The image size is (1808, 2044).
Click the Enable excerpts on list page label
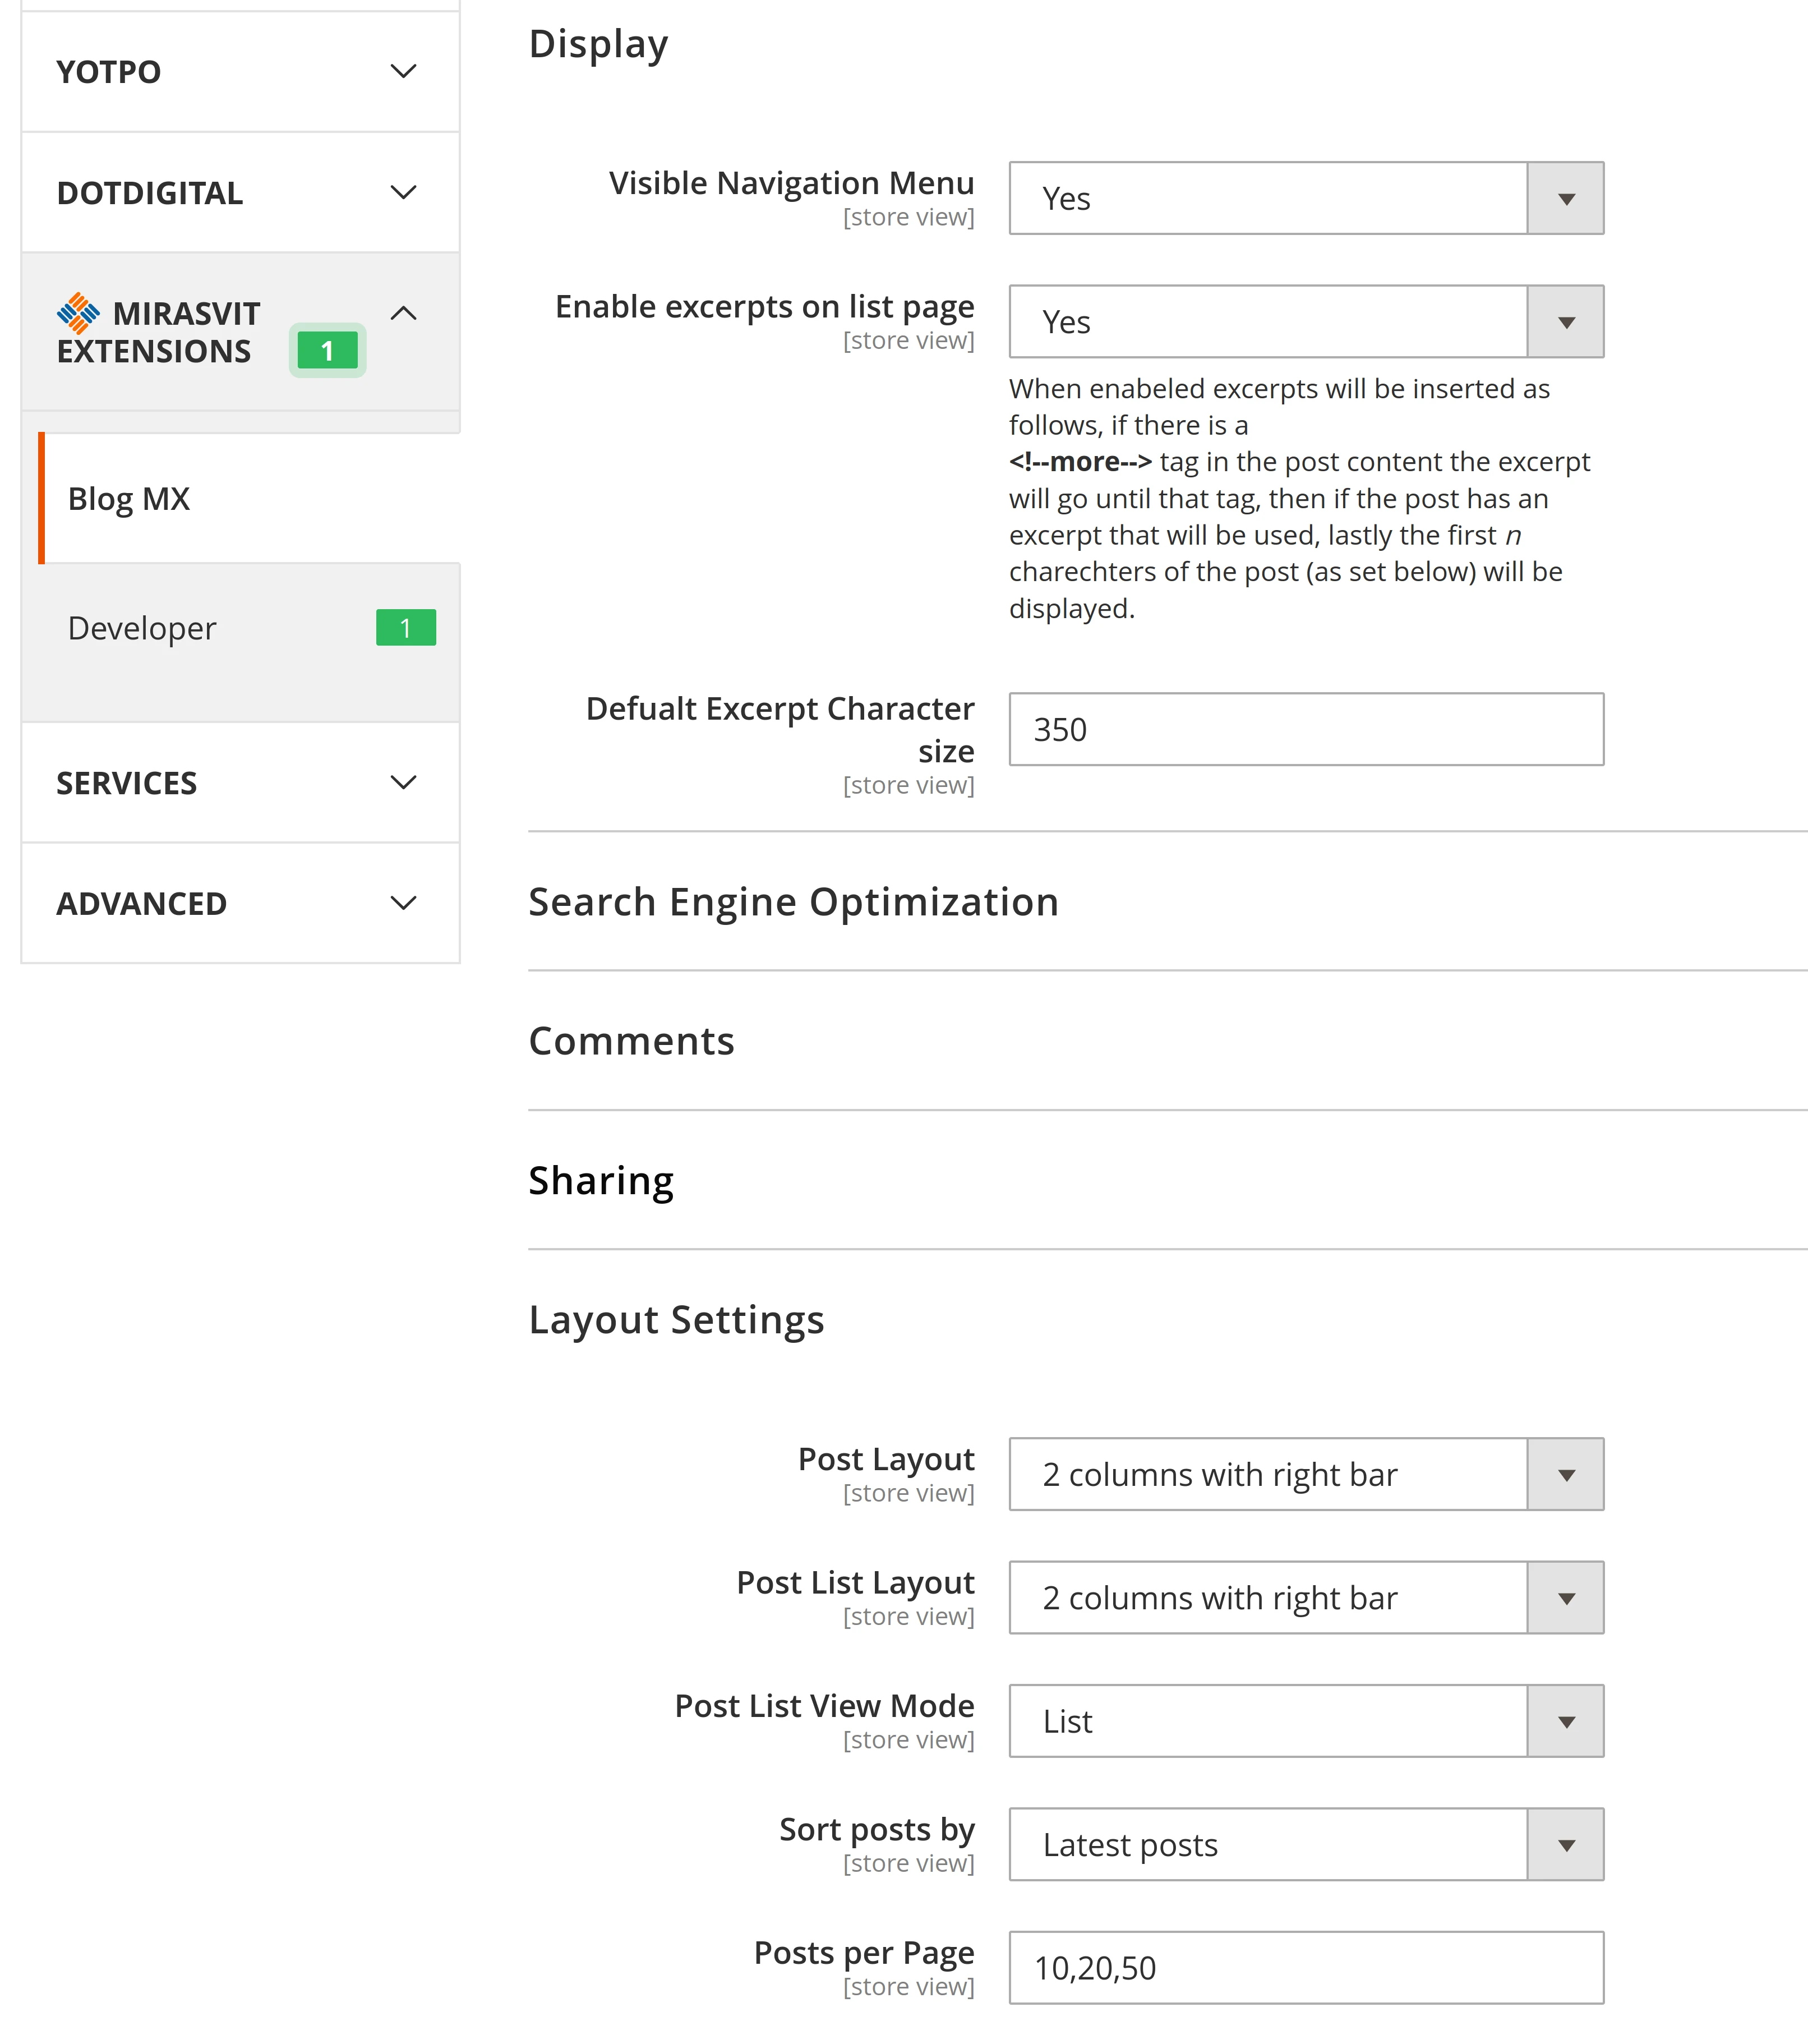[765, 307]
